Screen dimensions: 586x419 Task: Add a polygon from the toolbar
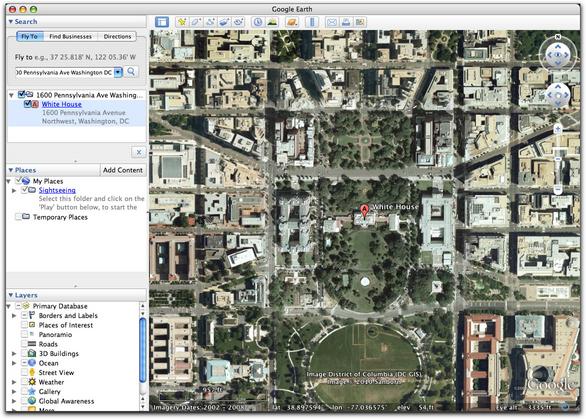196,22
